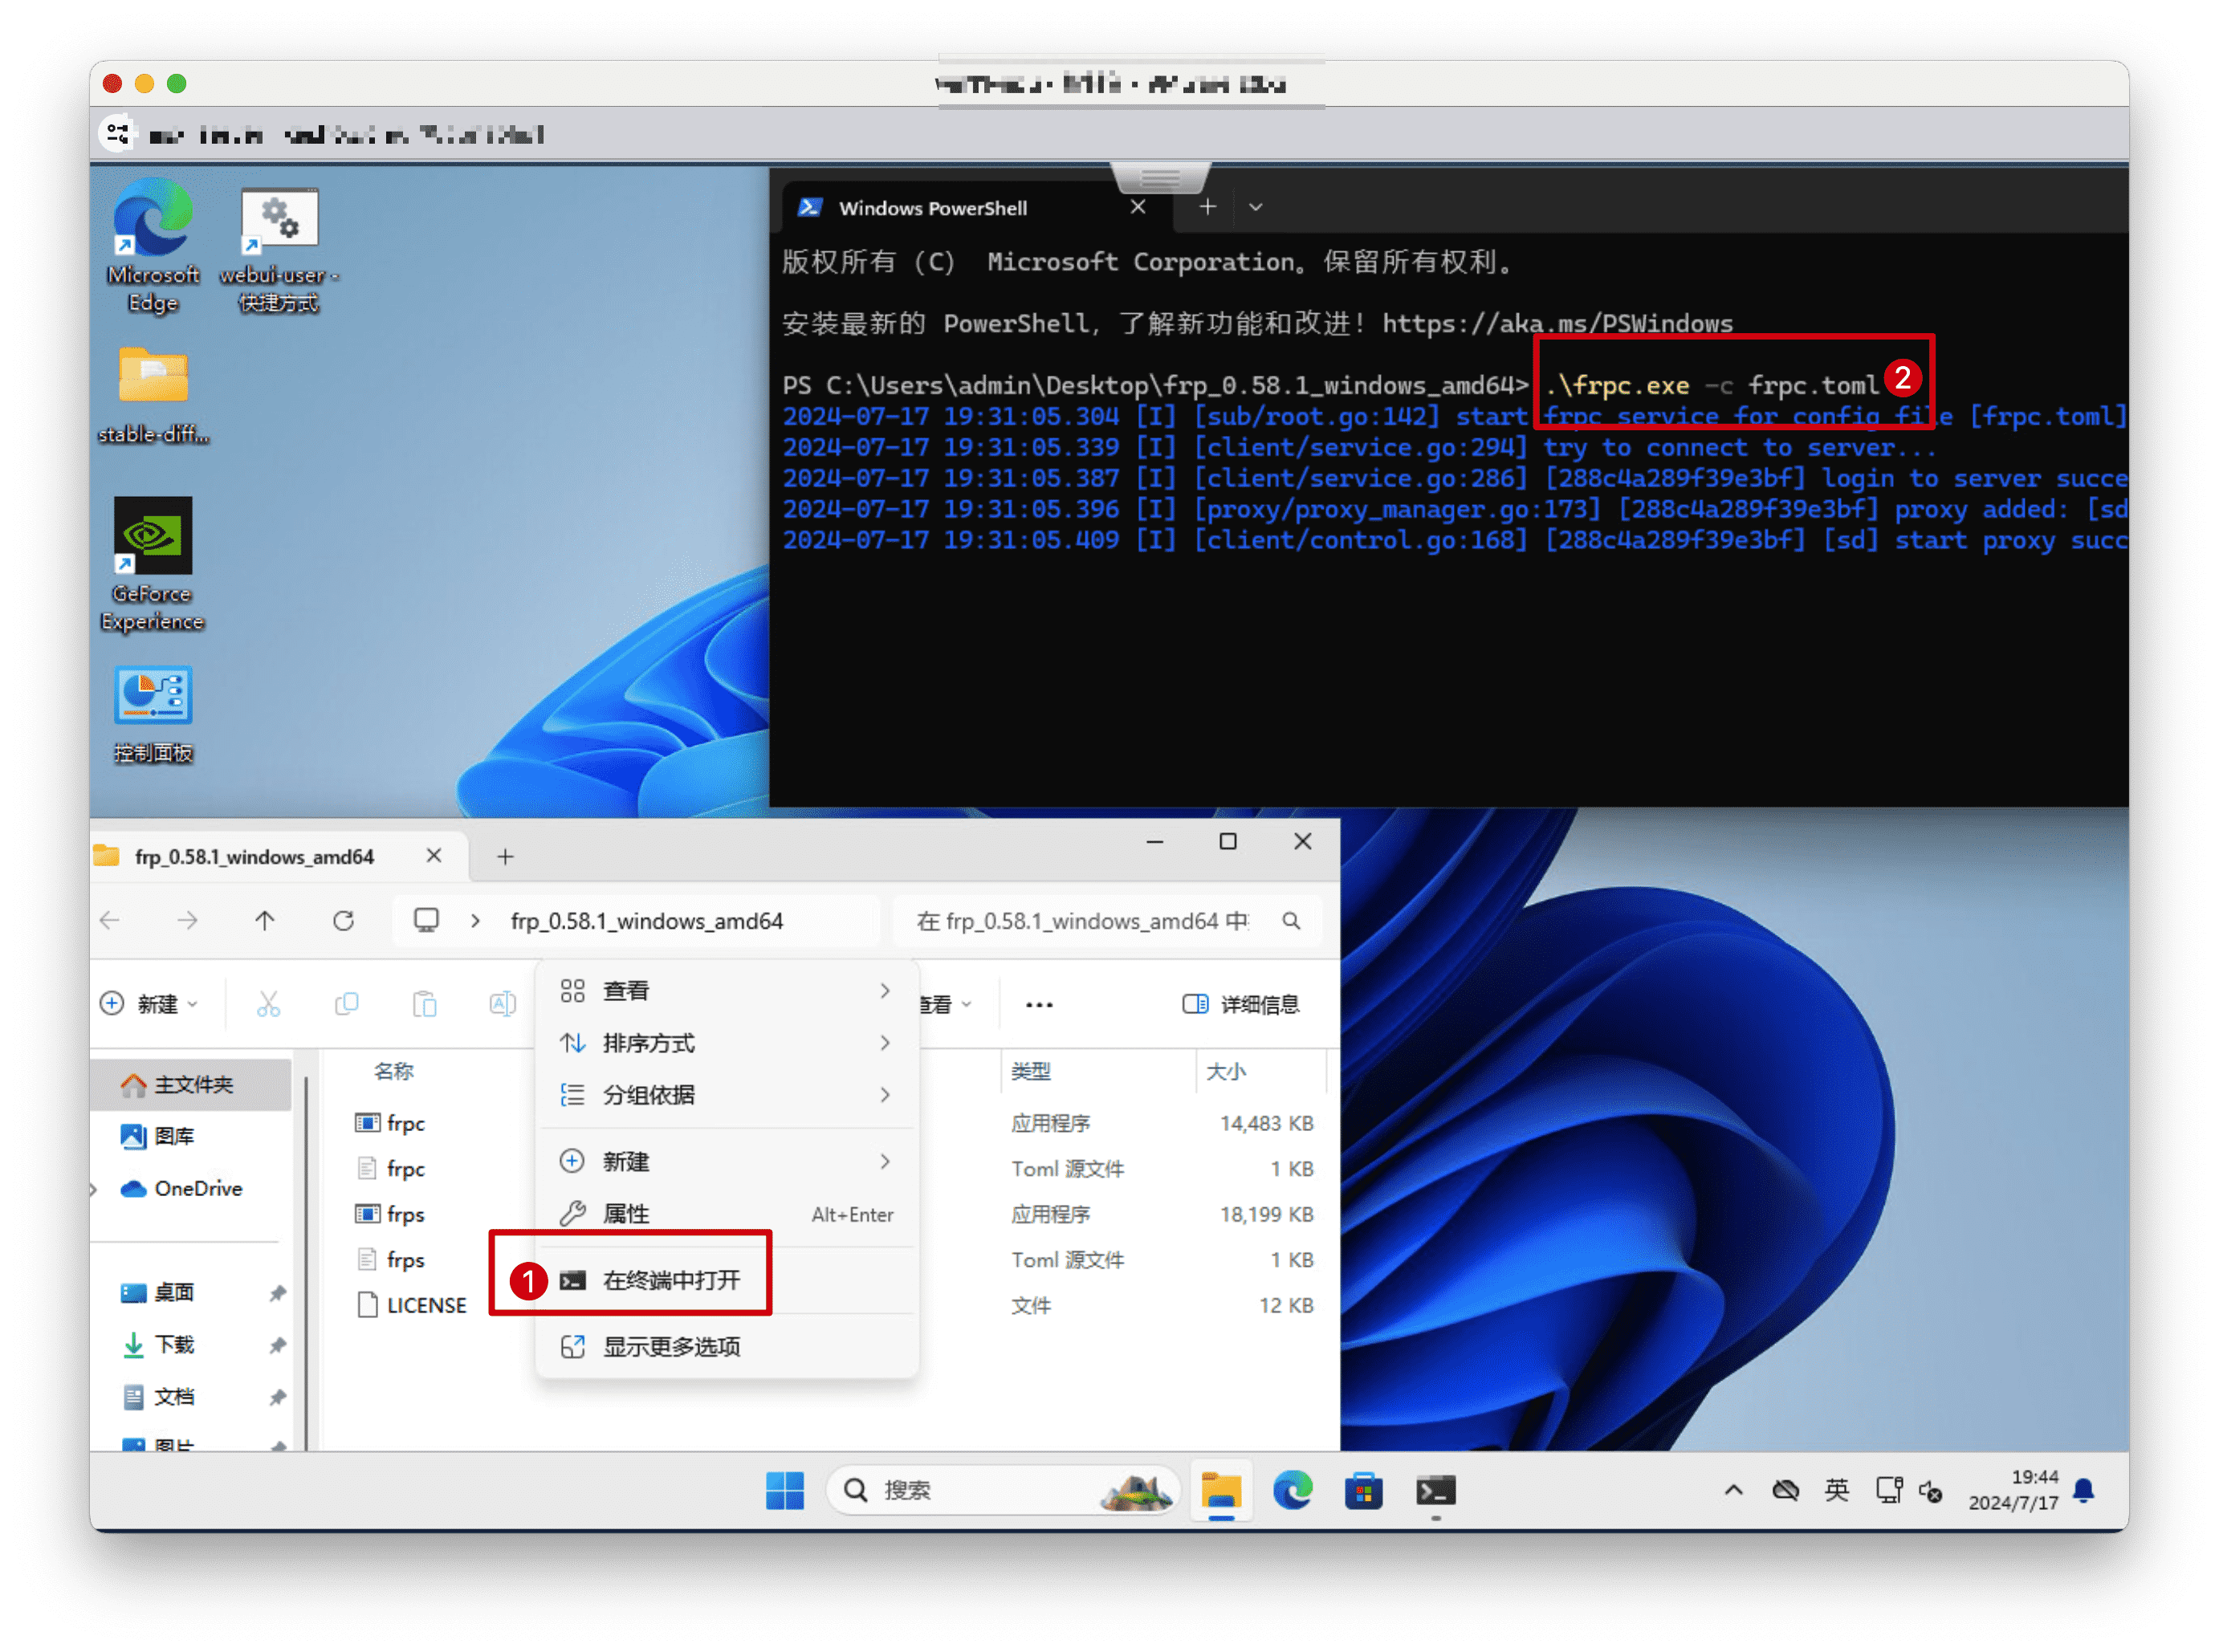
Task: Click the Rename icon in toolbar
Action: [502, 1003]
